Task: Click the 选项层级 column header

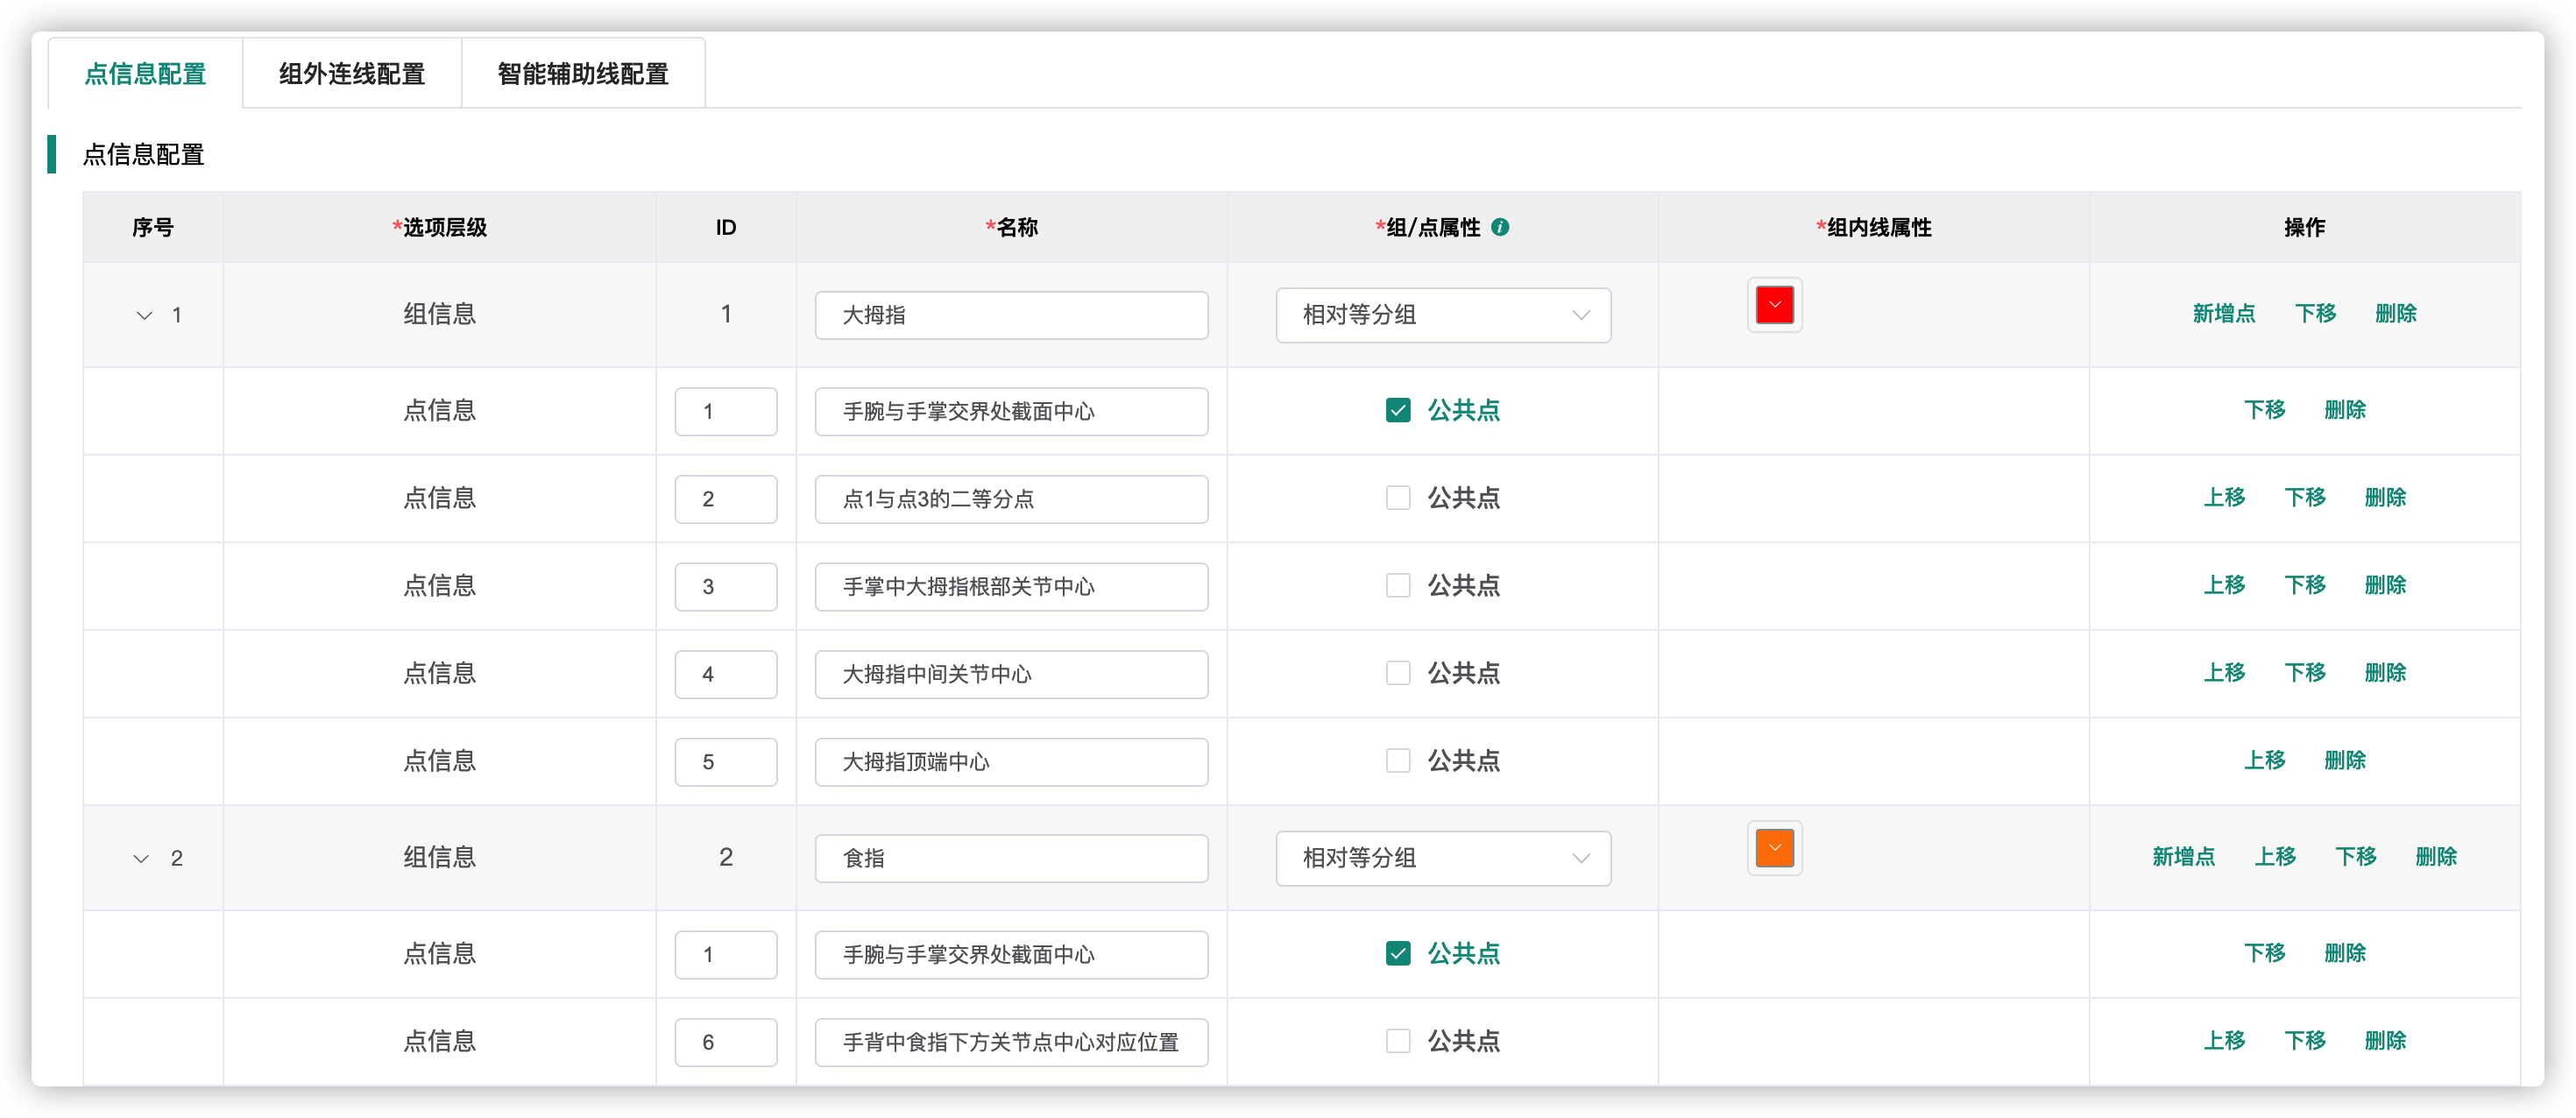Action: click(439, 227)
